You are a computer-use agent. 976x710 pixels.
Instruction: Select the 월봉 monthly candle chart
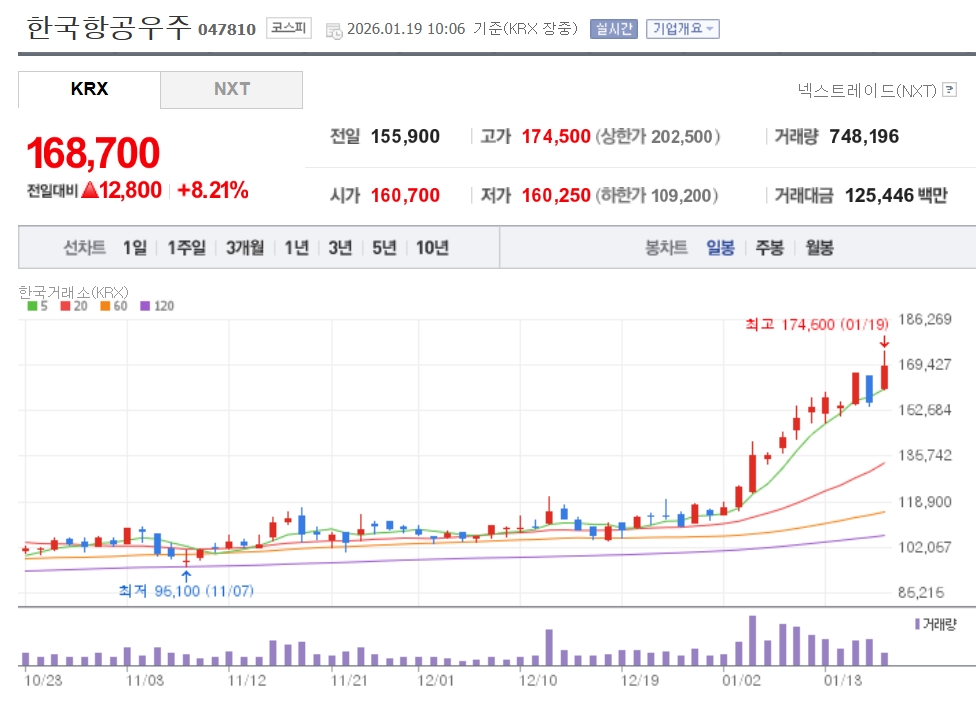pos(819,248)
